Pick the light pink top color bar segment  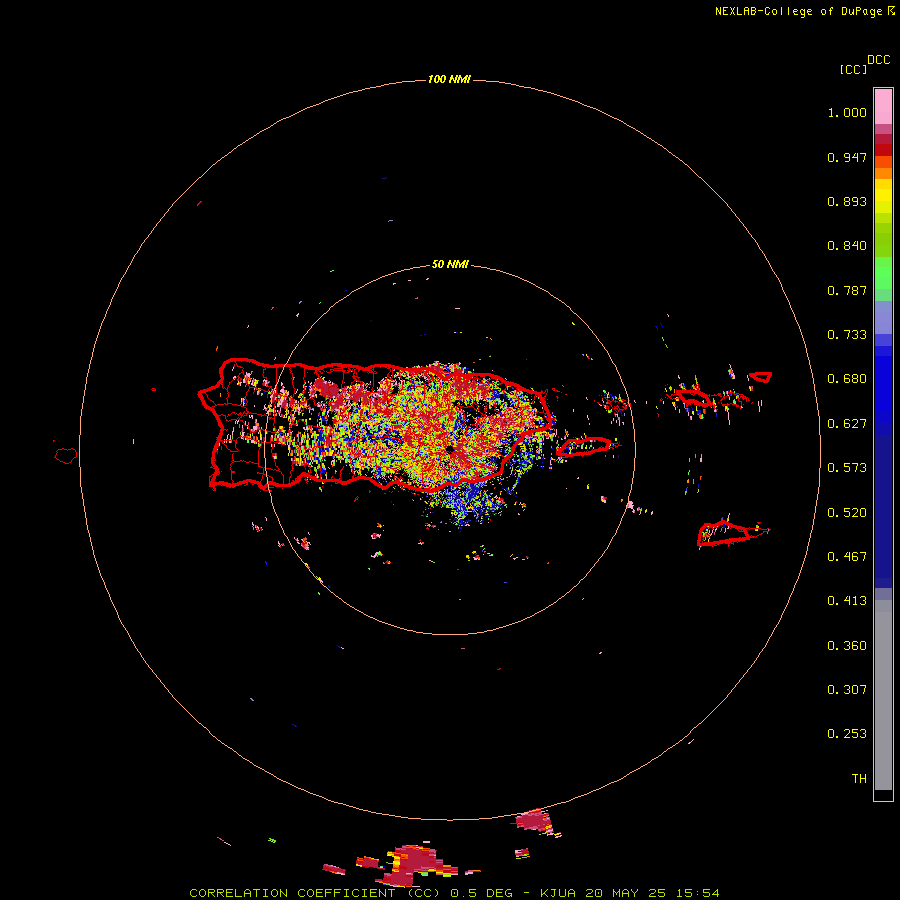click(x=883, y=106)
